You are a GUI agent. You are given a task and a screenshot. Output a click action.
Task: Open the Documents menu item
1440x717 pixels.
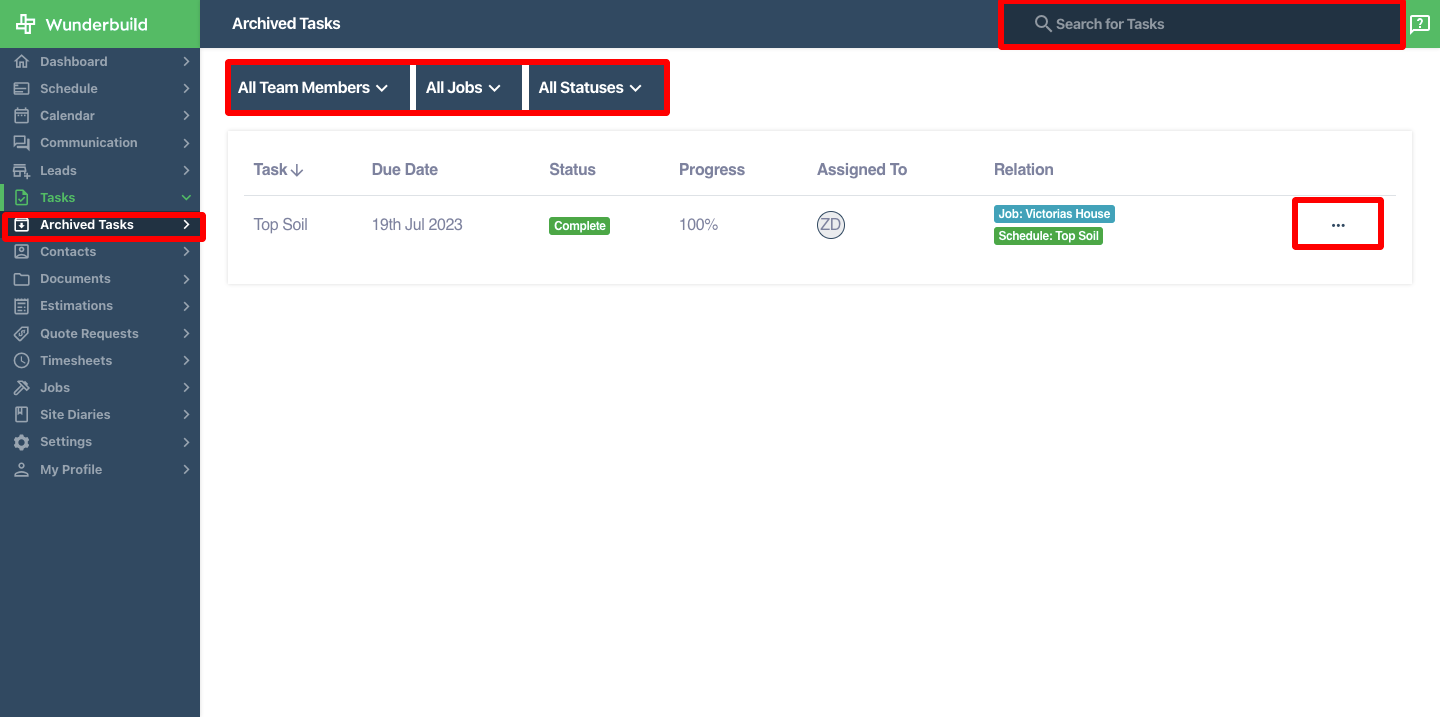click(100, 279)
